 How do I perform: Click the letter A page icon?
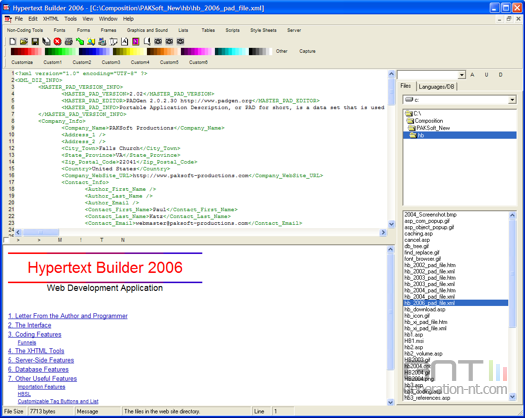pyautogui.click(x=125, y=42)
